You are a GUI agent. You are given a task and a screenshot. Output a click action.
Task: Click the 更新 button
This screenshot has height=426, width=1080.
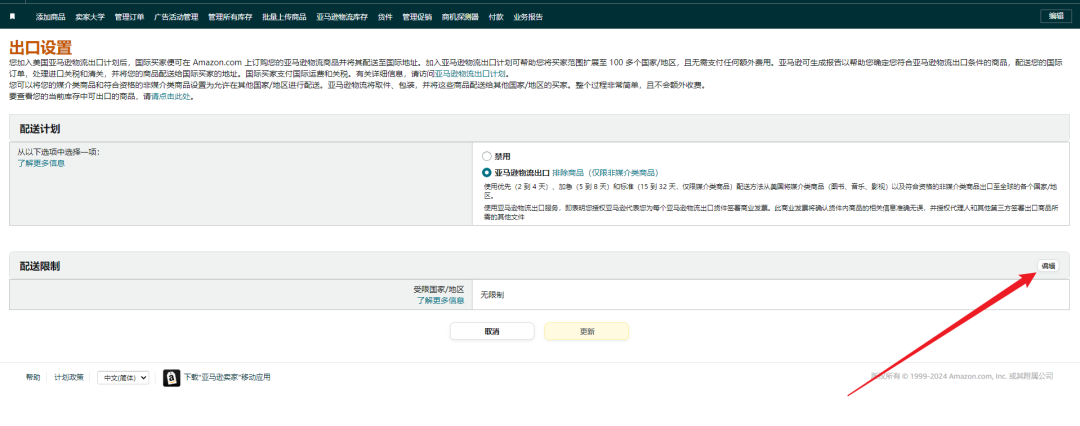tap(587, 331)
